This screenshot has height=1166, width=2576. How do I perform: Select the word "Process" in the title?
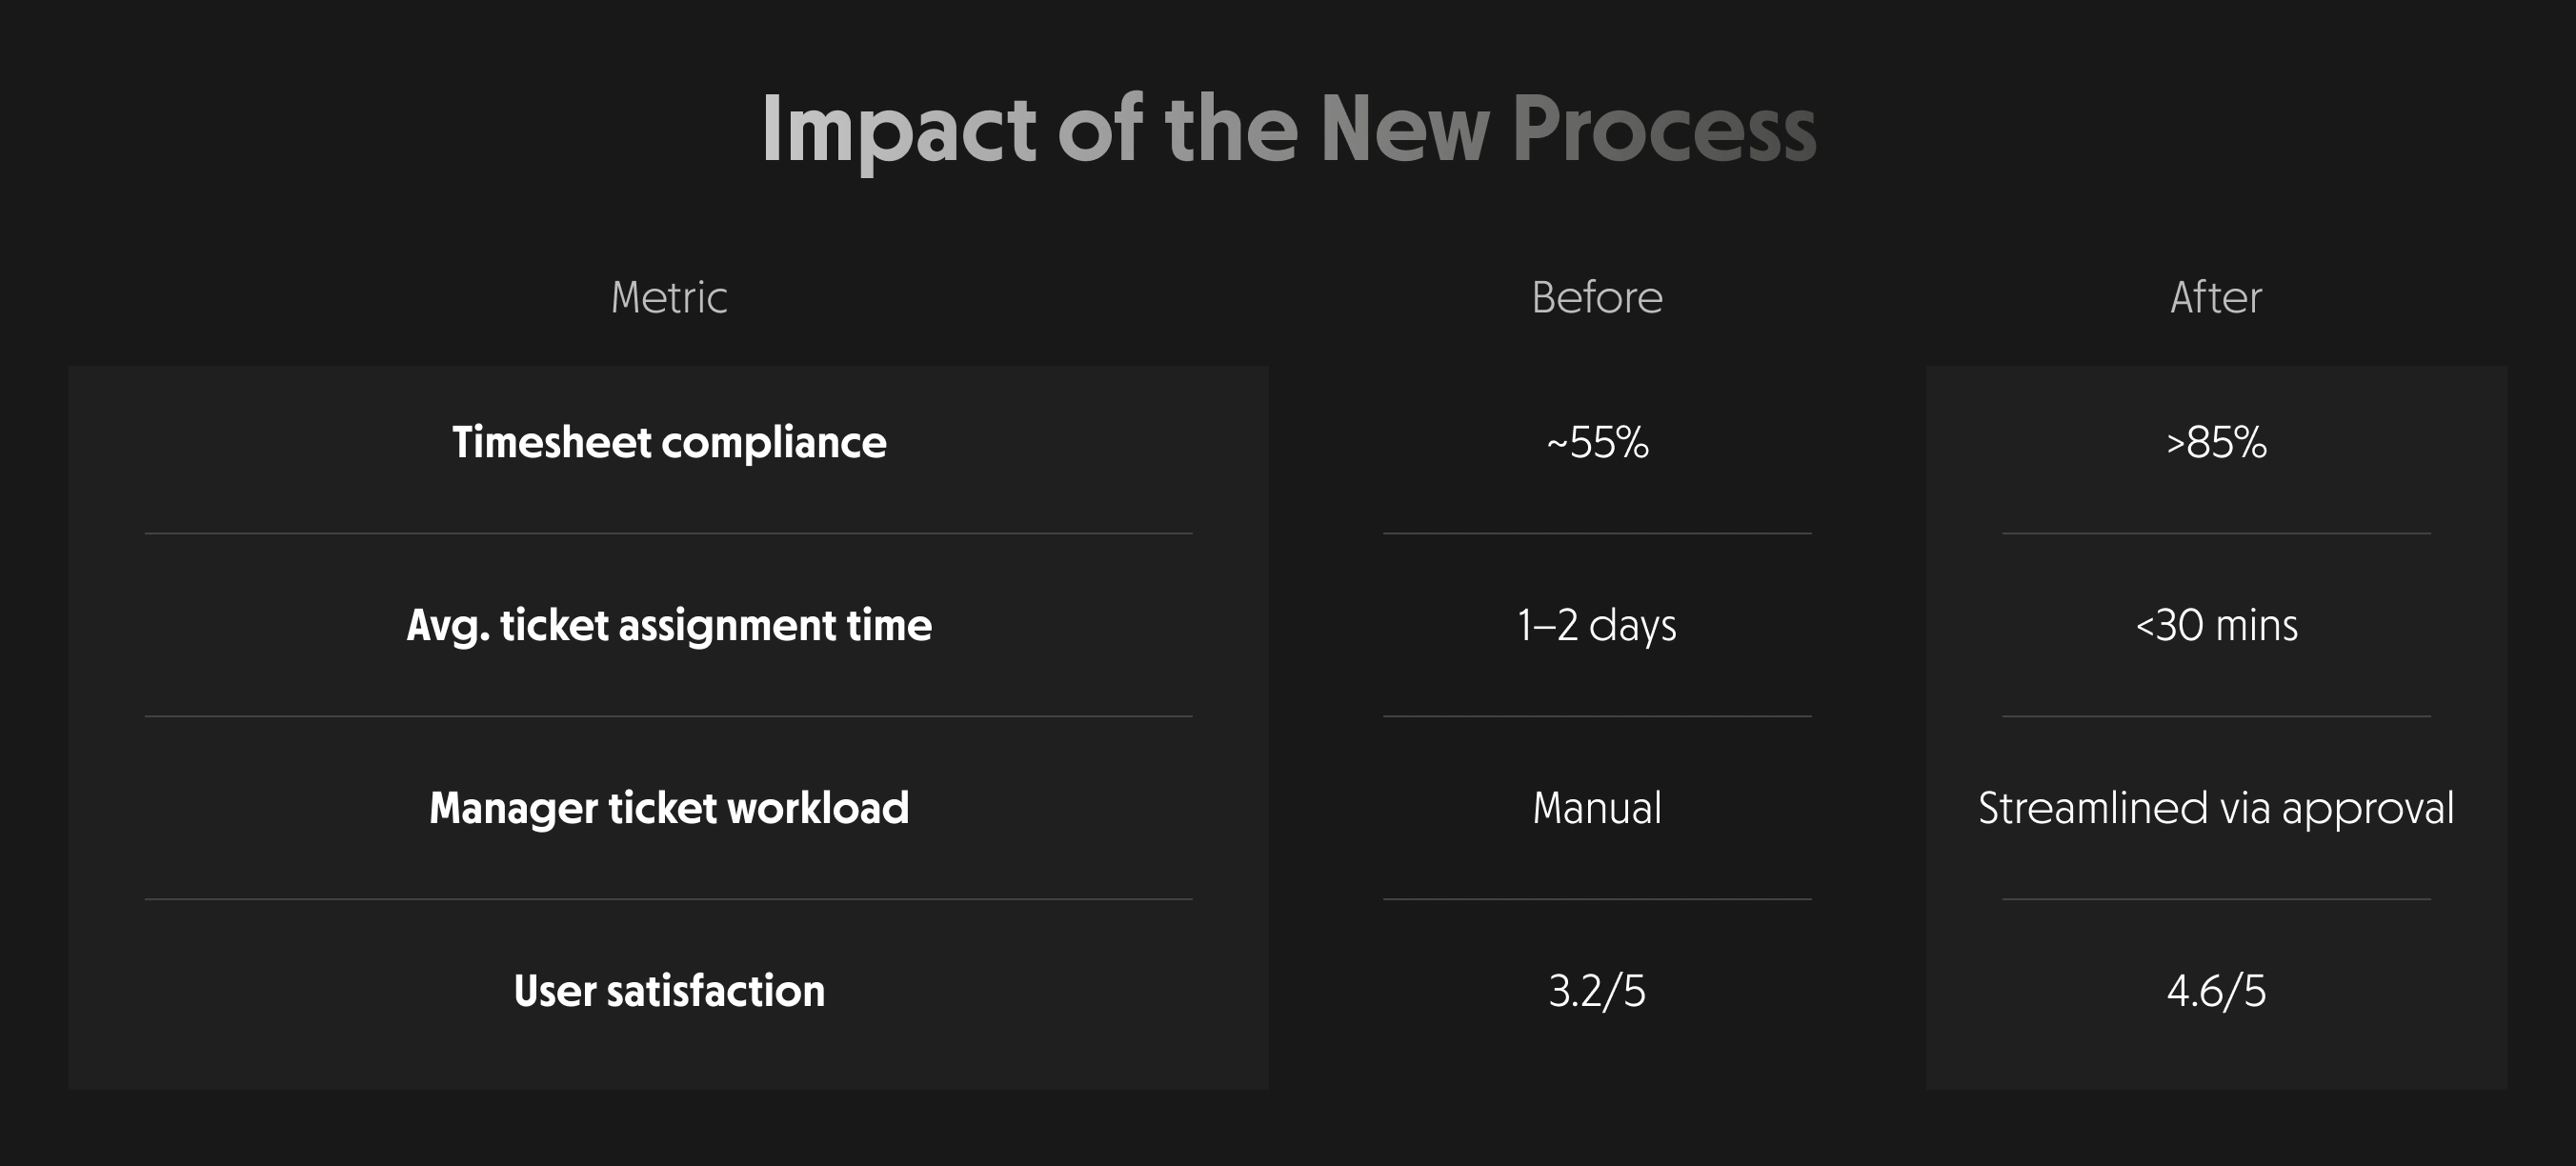(1663, 130)
